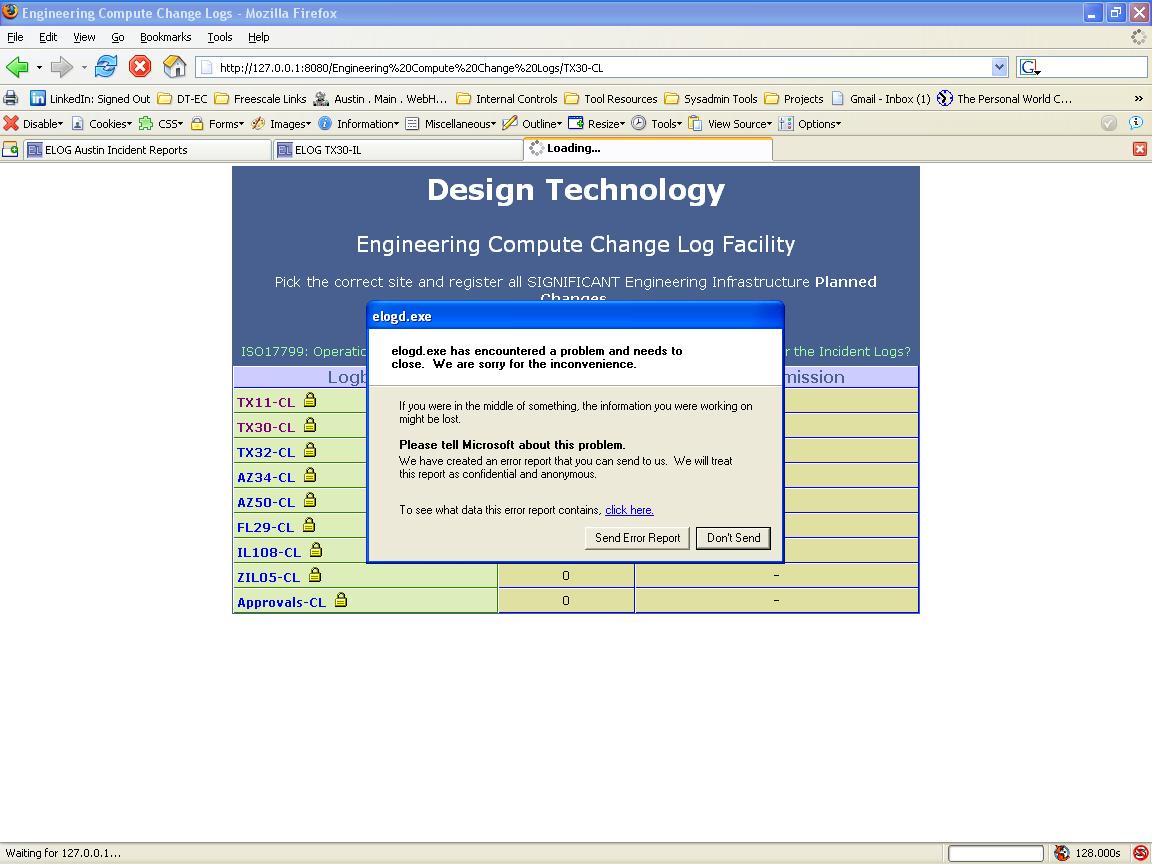
Task: Open the Options dropdown menu
Action: coord(810,123)
